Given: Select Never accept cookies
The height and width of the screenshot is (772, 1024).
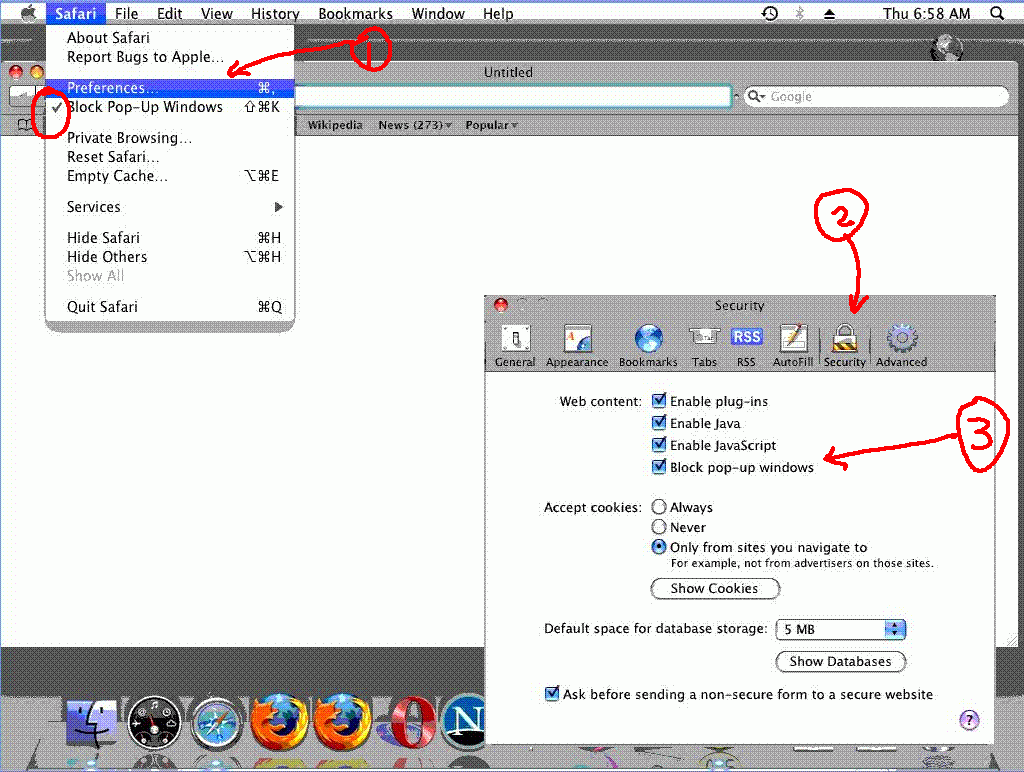Looking at the screenshot, I should (x=659, y=526).
